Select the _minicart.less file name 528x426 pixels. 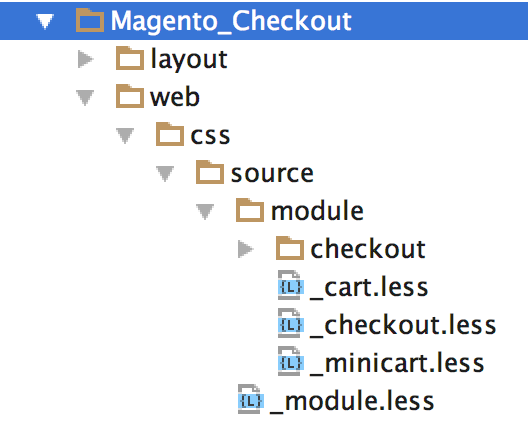coord(397,363)
